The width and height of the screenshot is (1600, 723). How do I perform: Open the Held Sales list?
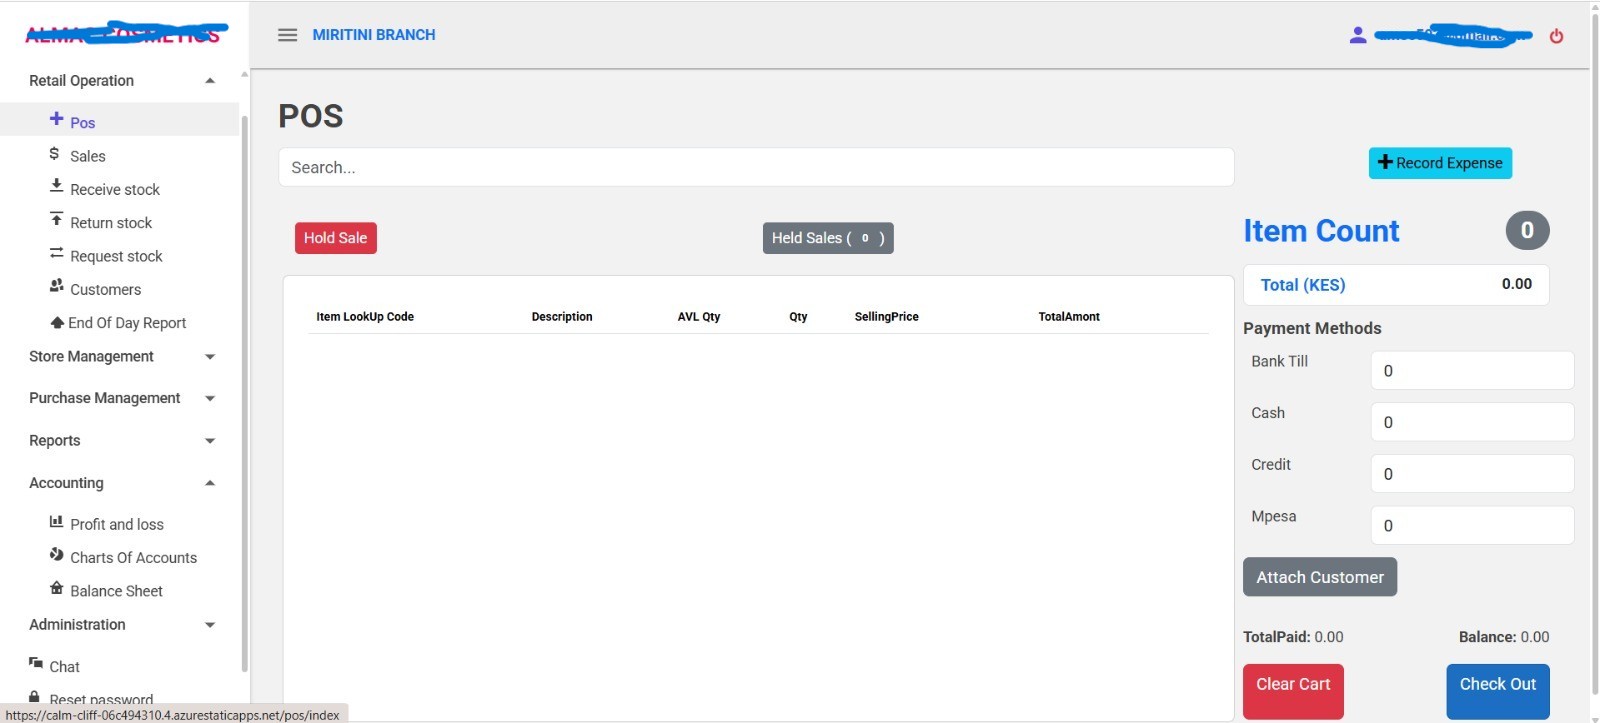pos(828,238)
